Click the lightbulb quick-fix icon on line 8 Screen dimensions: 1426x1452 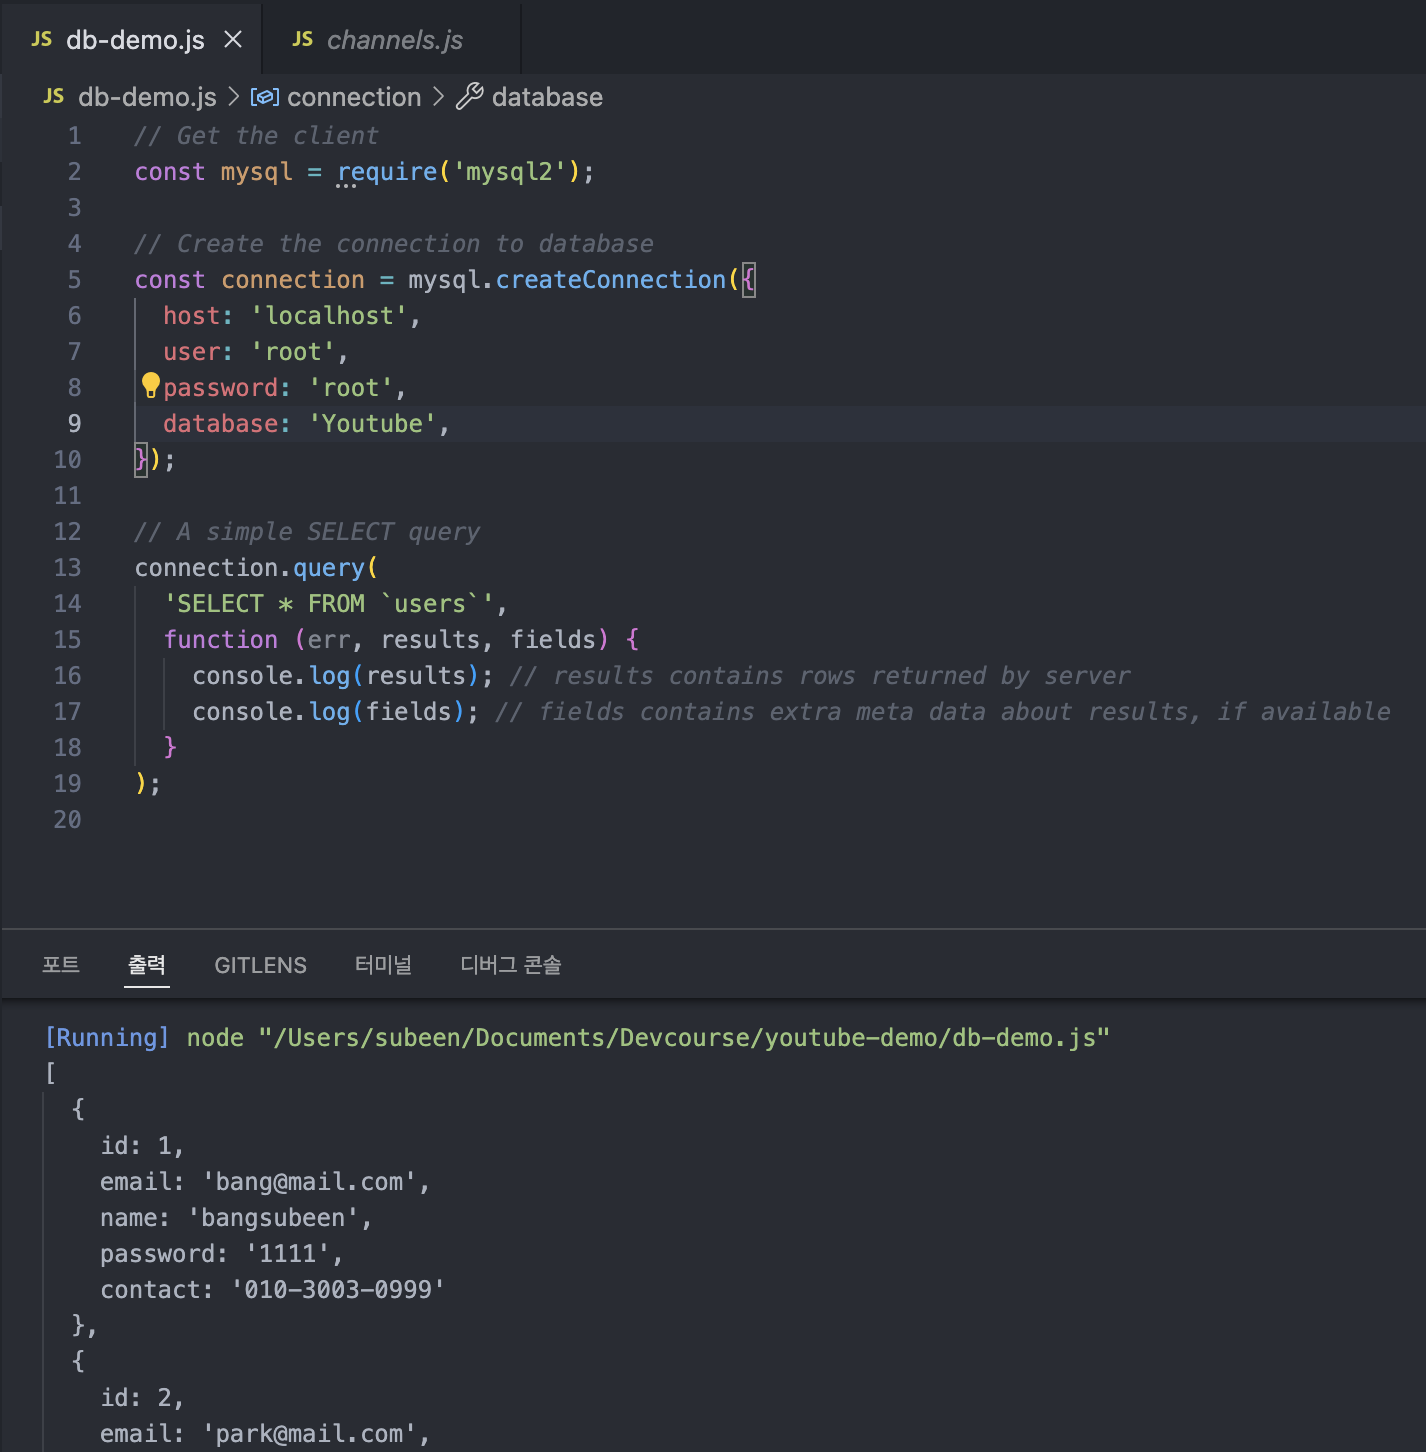(x=151, y=385)
